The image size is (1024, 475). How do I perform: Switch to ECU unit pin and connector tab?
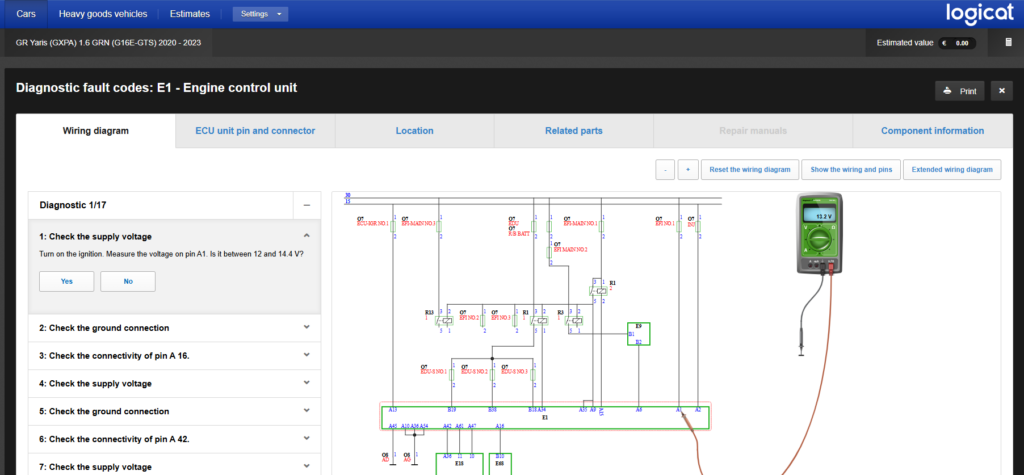point(255,131)
